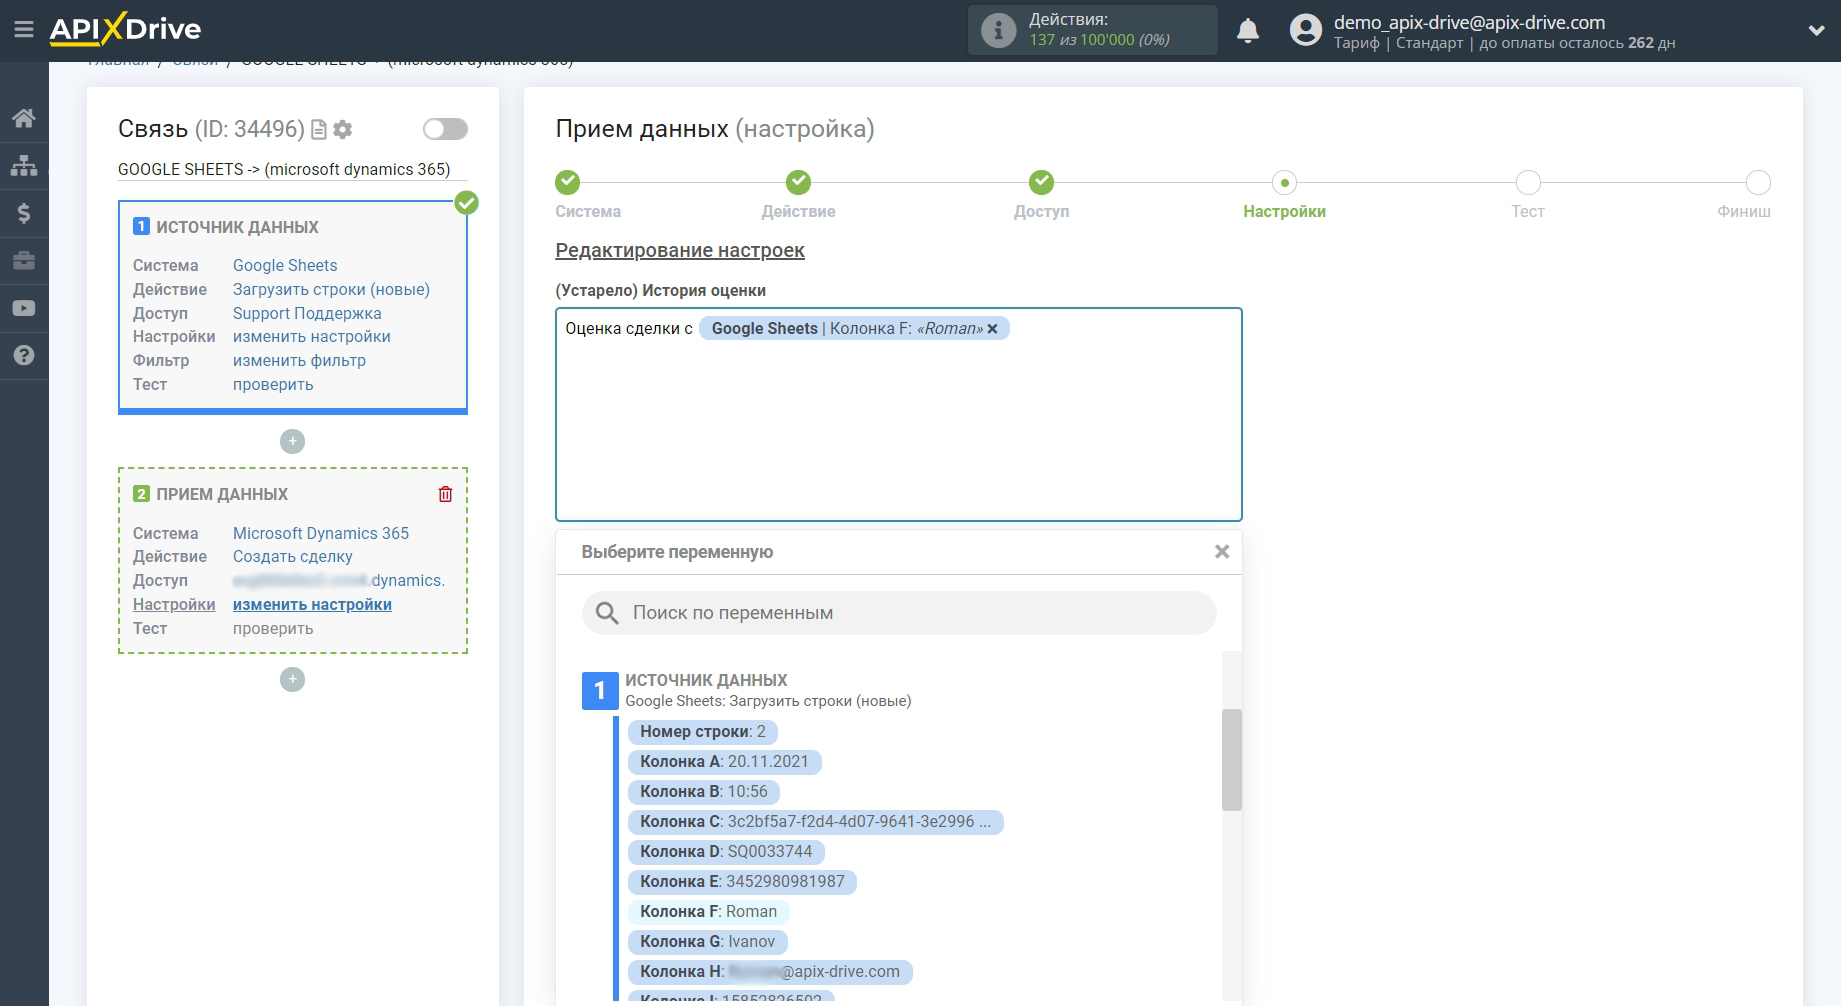Open Загрузить строки (новые) action link

coord(331,289)
